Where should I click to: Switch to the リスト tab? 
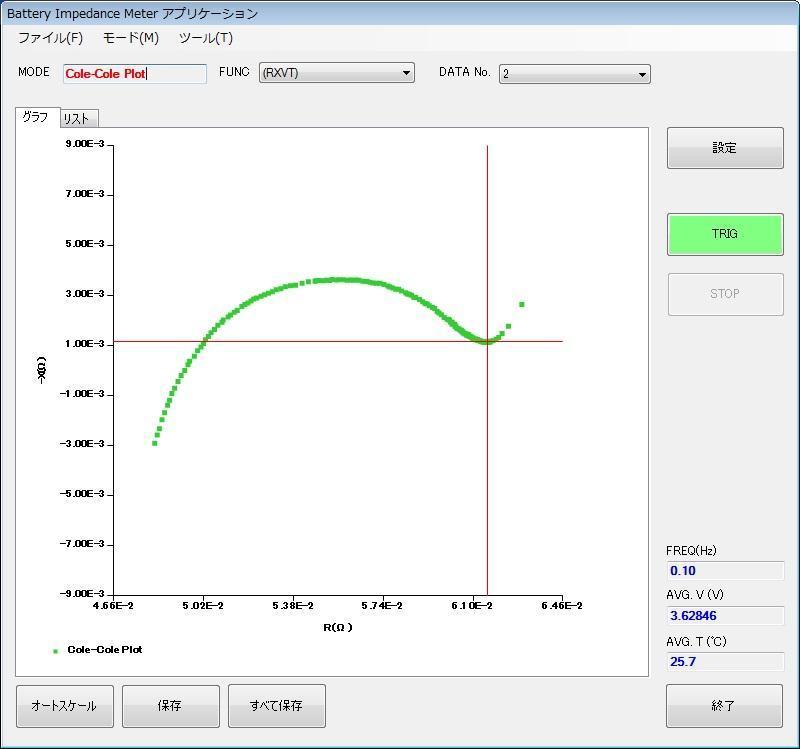78,119
